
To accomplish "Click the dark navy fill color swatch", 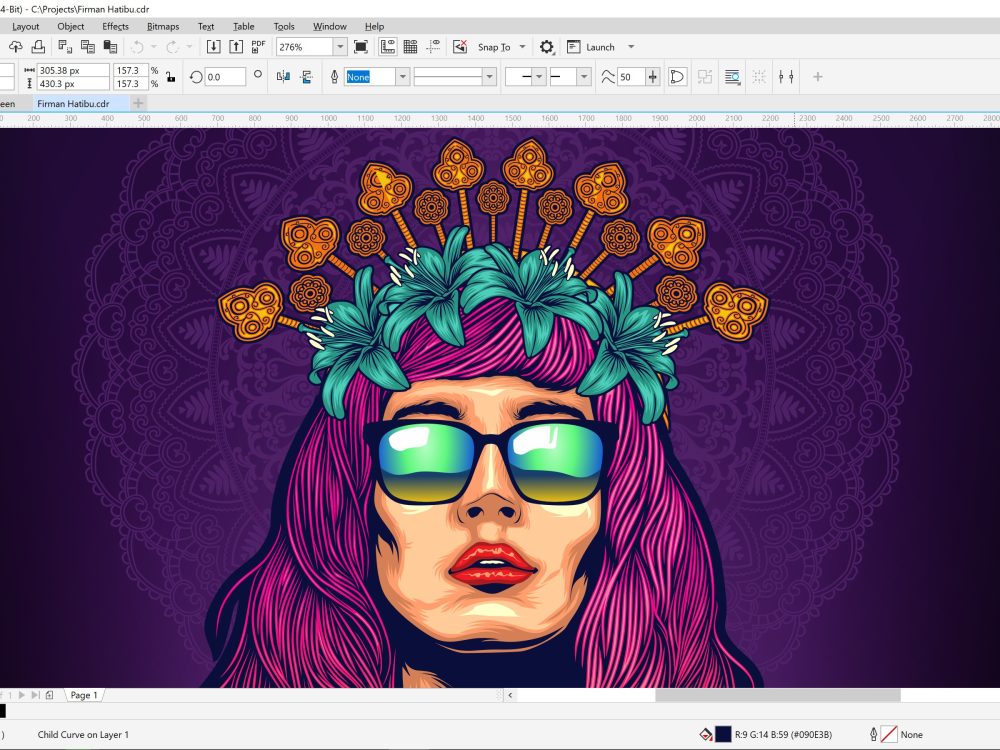I will [x=723, y=734].
